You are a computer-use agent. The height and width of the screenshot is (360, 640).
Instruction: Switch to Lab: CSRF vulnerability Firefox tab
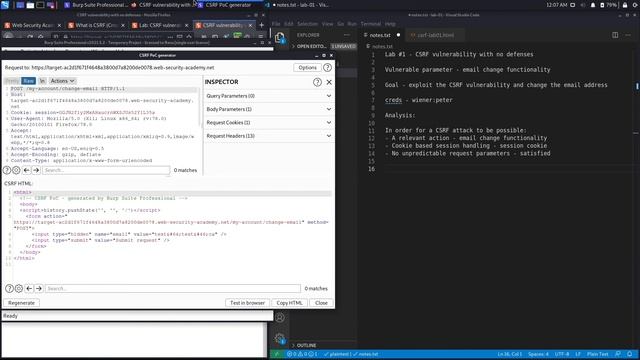tap(160, 25)
